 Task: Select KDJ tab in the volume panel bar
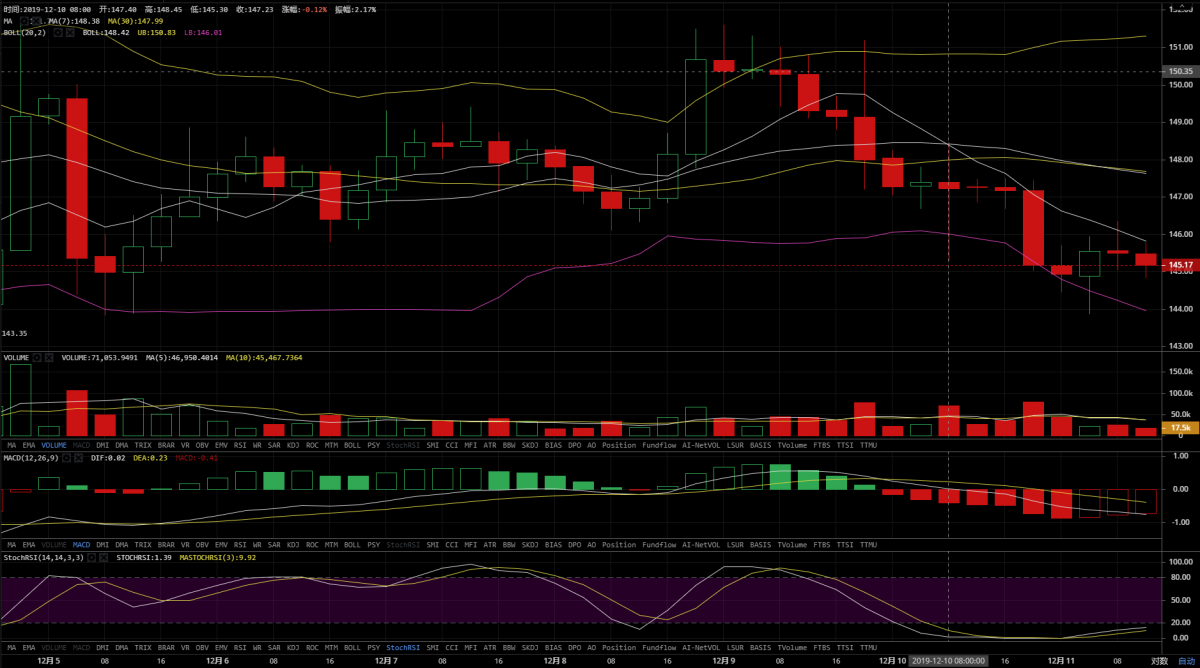pyautogui.click(x=293, y=445)
